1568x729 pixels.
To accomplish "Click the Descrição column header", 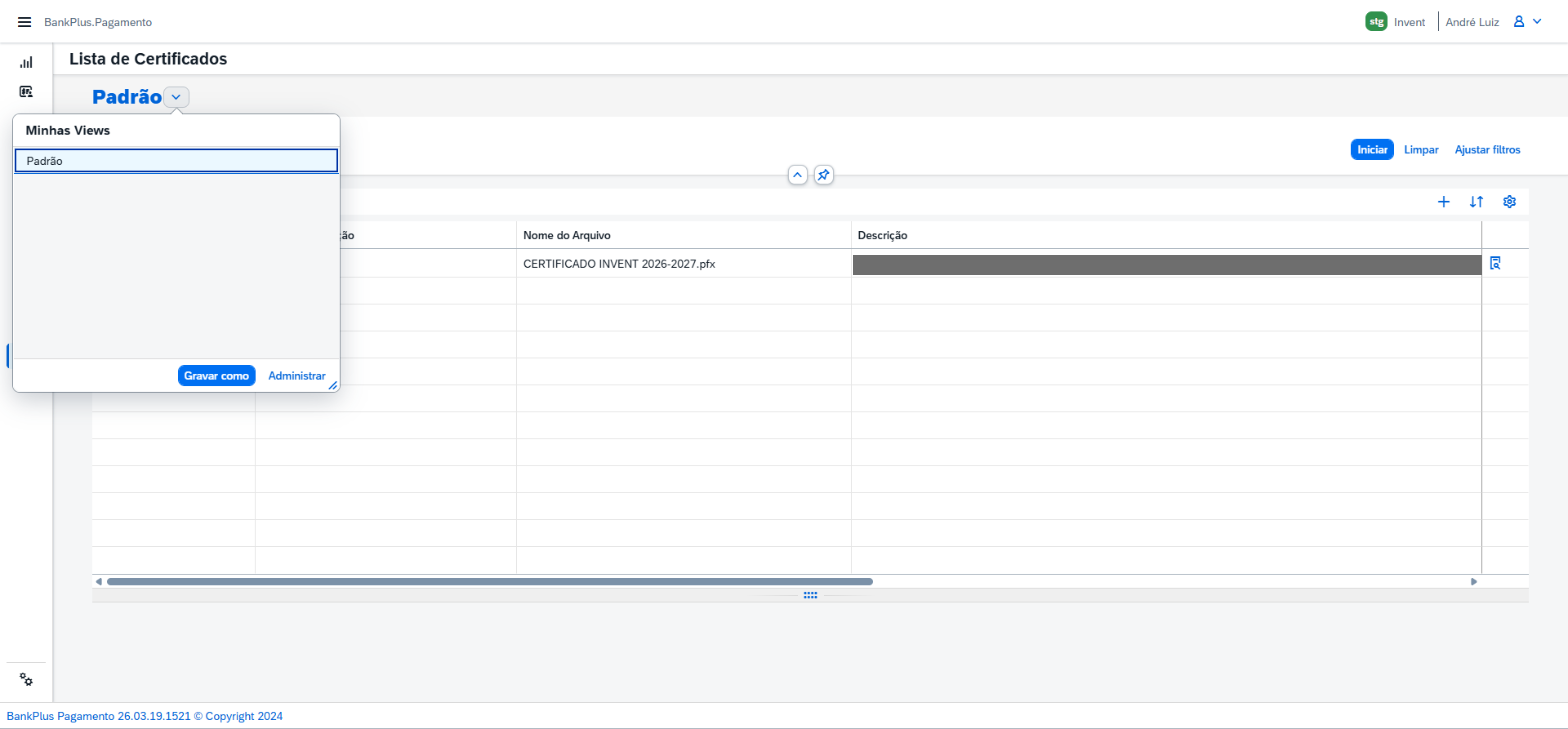I will [x=1166, y=235].
